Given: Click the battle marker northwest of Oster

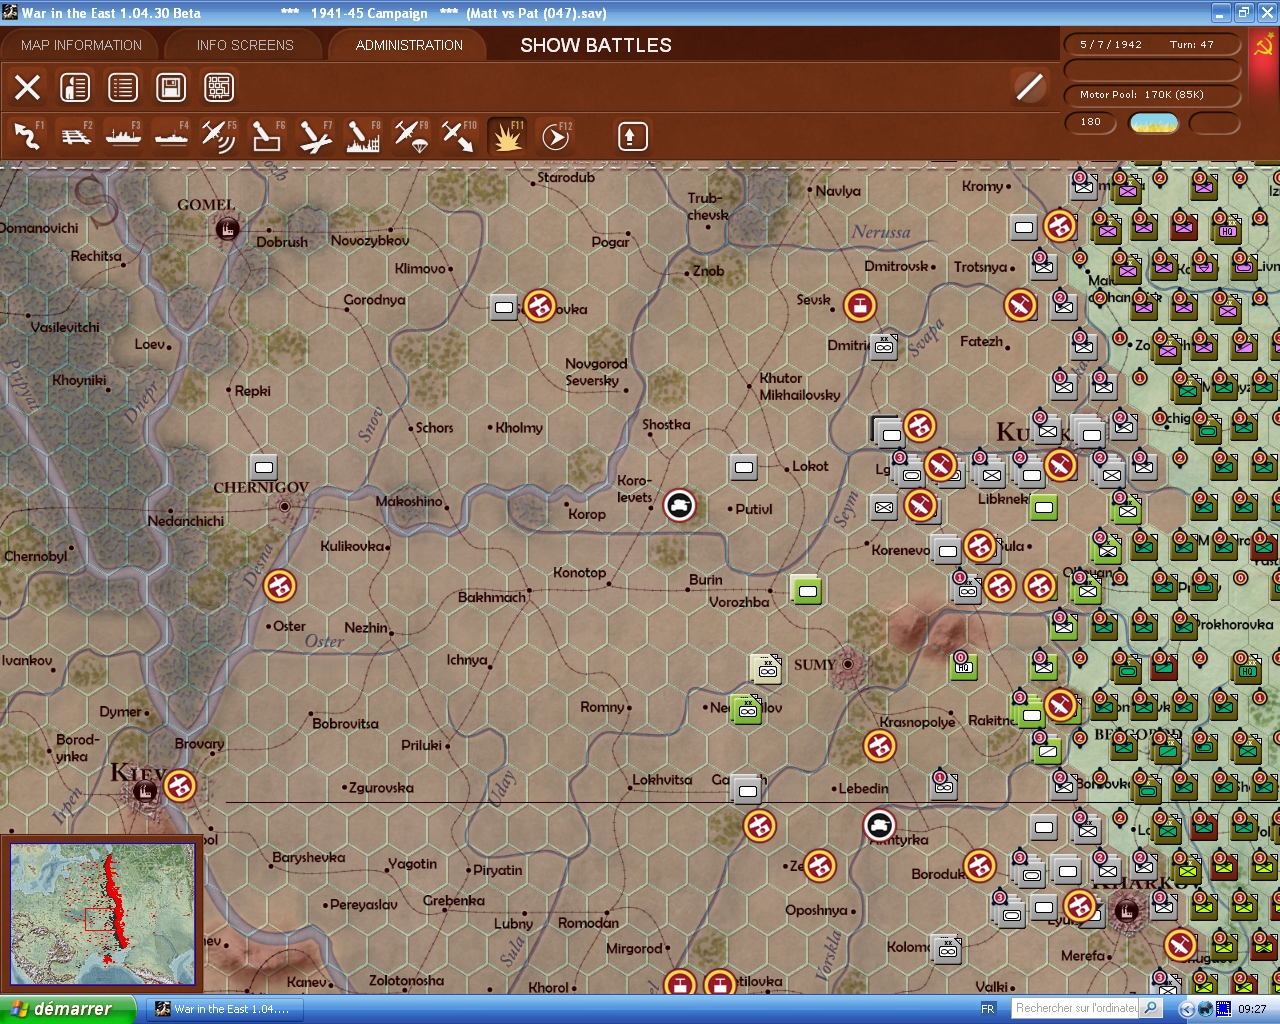Looking at the screenshot, I should click(280, 586).
